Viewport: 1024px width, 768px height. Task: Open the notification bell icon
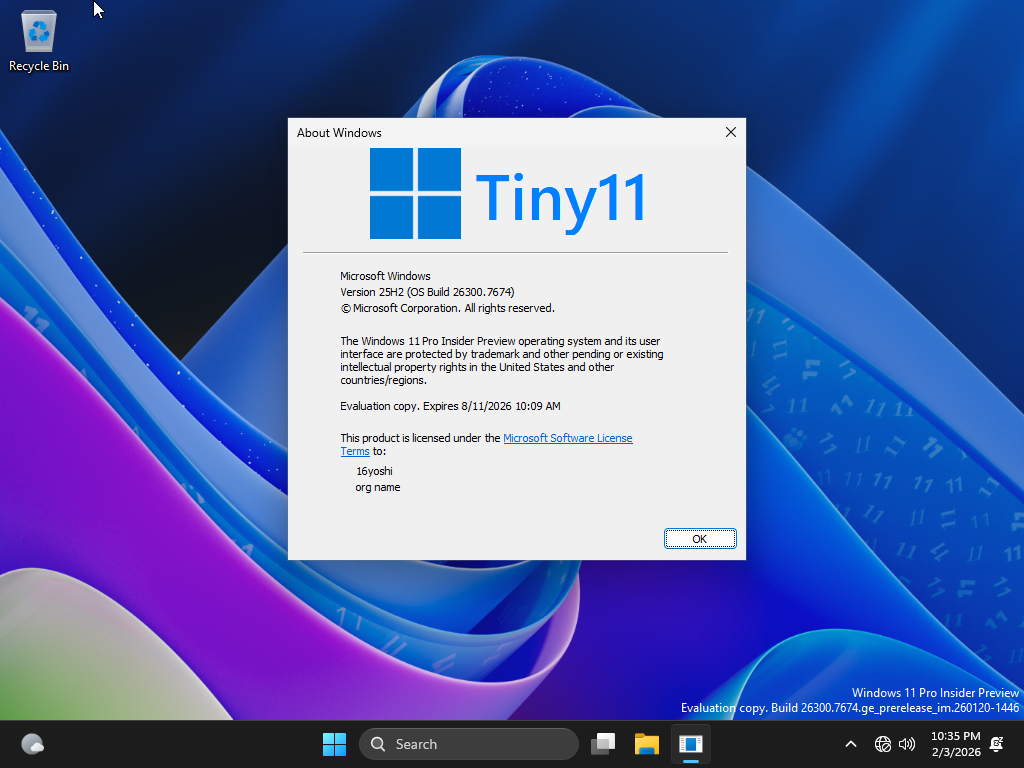coord(997,744)
